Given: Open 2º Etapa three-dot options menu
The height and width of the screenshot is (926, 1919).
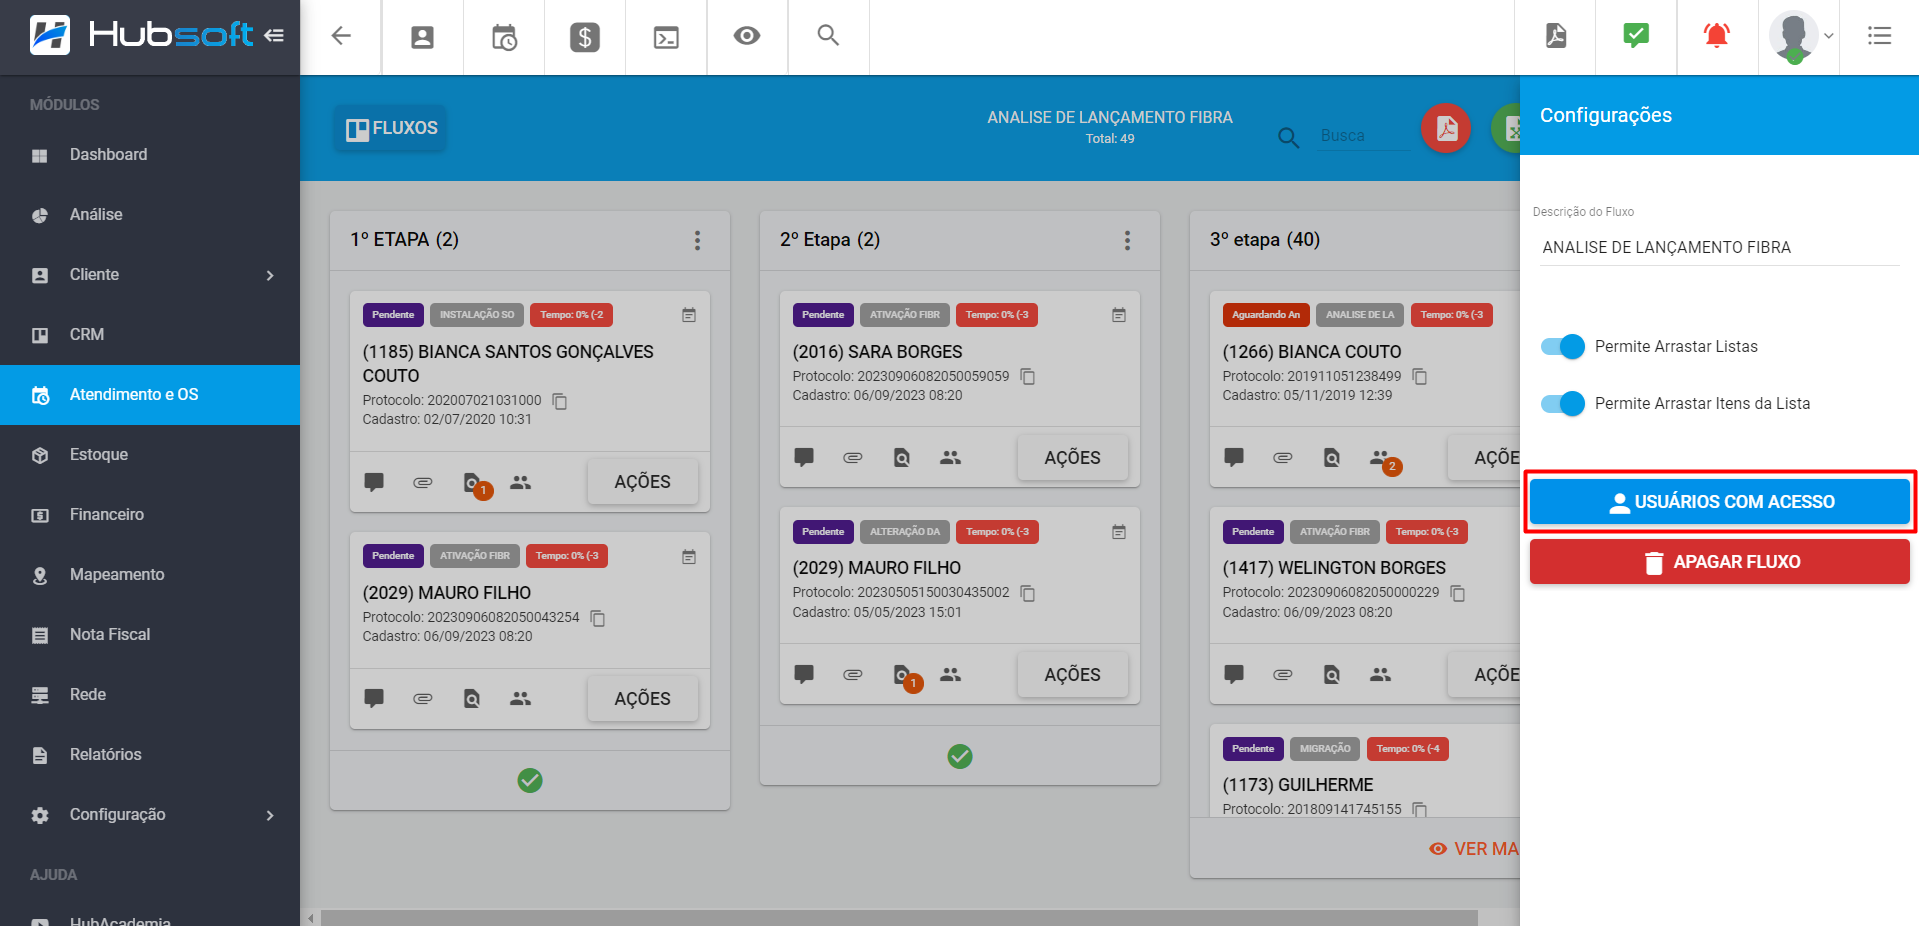Looking at the screenshot, I should point(1127,240).
